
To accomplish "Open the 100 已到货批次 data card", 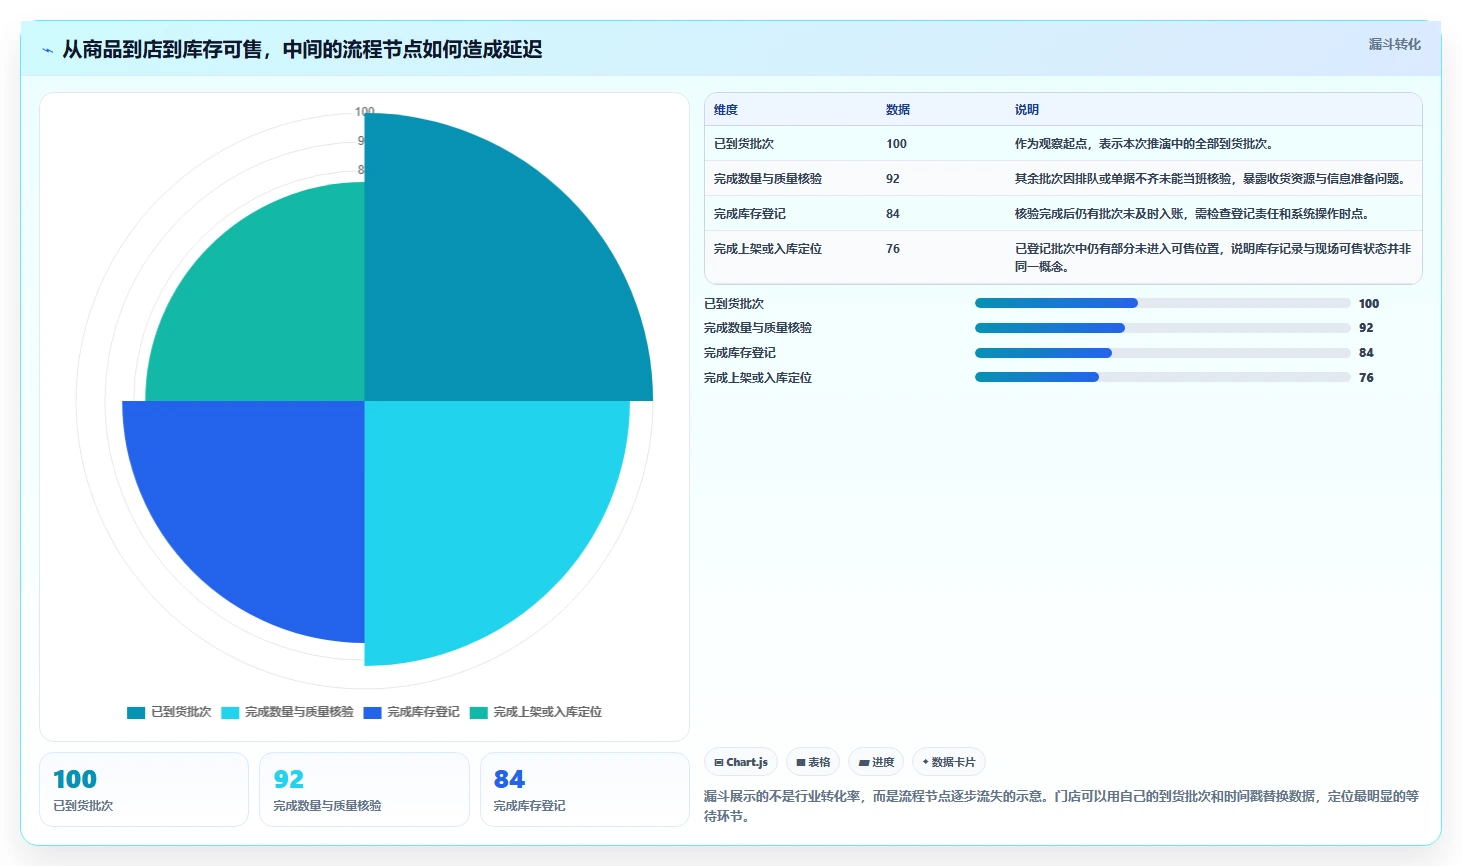I will pos(144,790).
